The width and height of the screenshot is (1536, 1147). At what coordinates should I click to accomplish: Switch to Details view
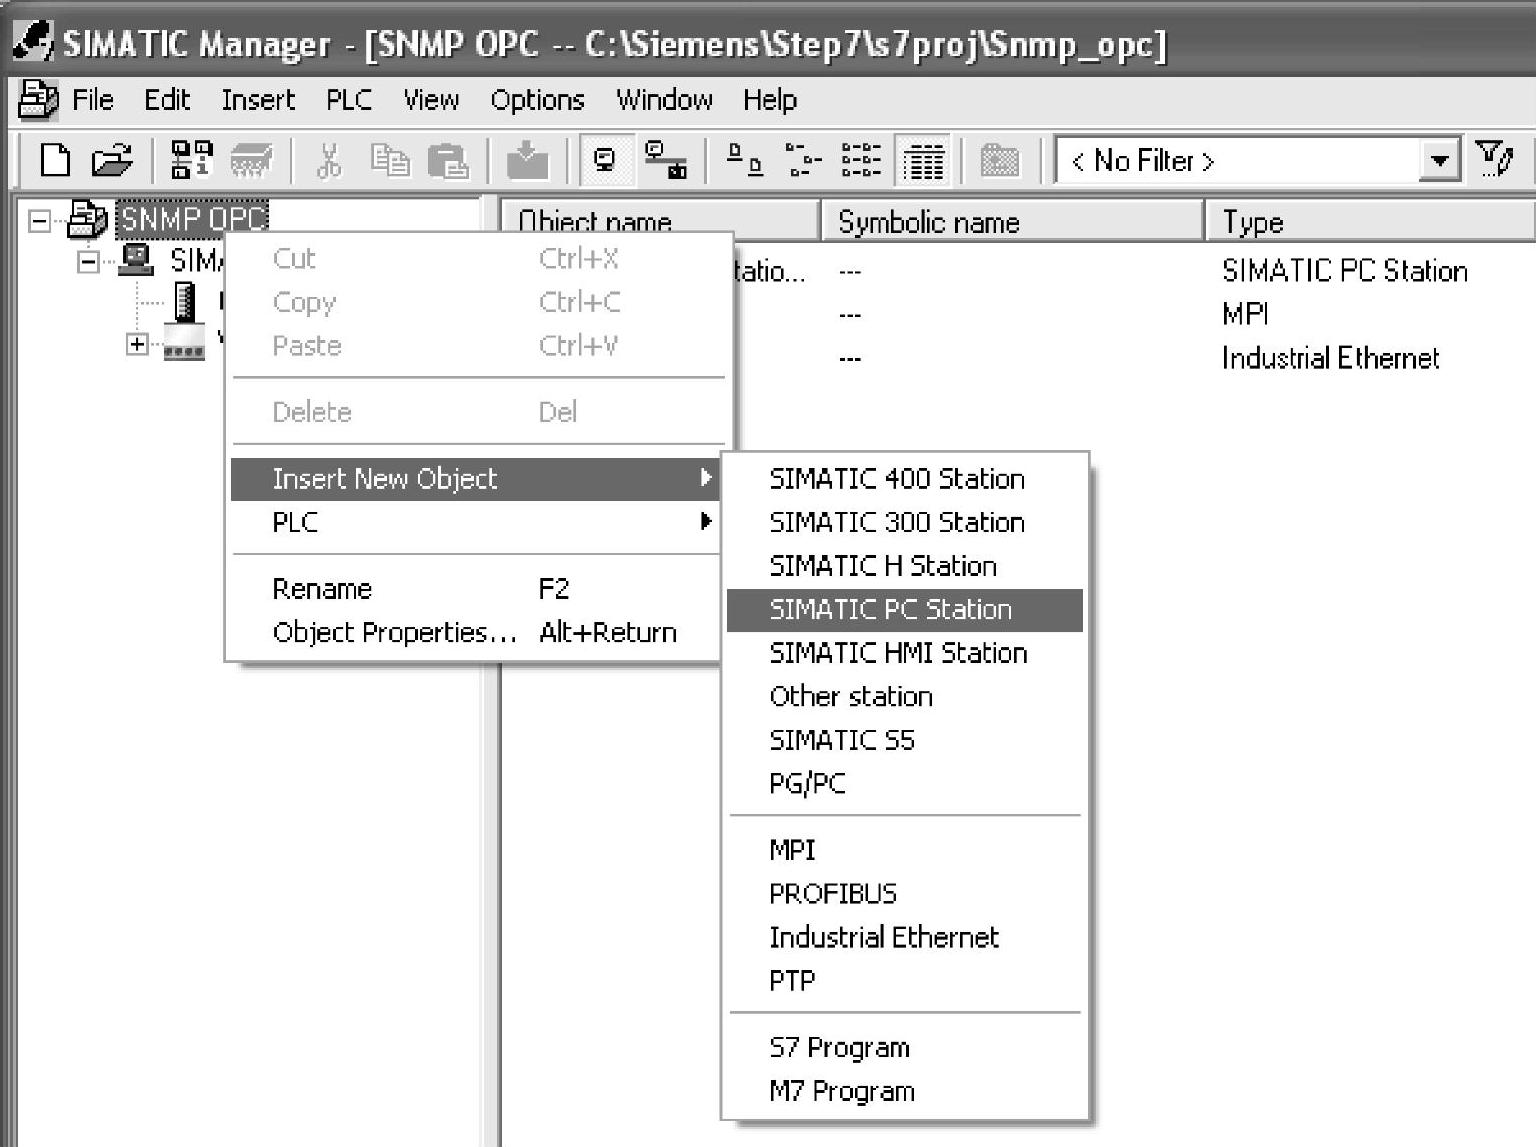click(923, 160)
